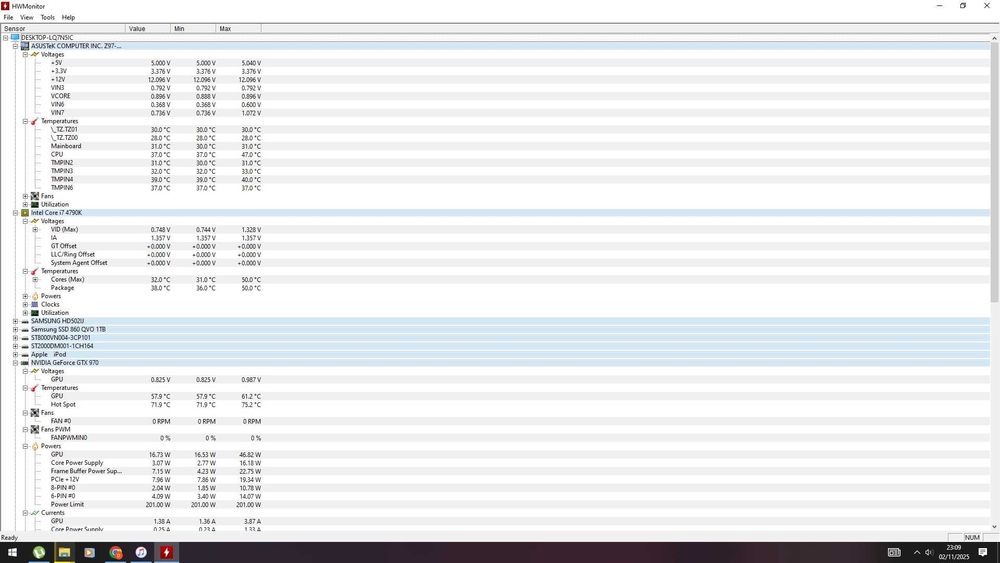The width and height of the screenshot is (1000, 563).
Task: Expand the VID (Max) row
Action: (x=35, y=230)
